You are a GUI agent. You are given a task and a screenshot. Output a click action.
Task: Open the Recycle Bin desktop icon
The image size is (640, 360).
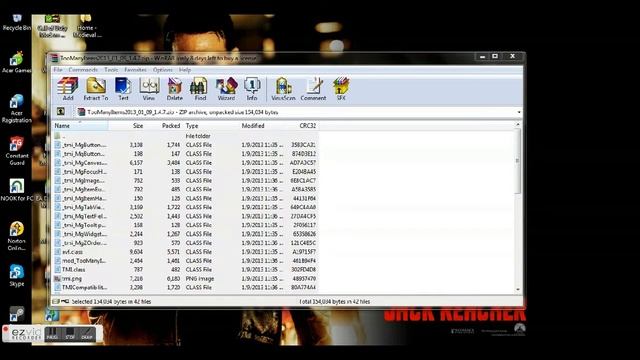coord(17,23)
